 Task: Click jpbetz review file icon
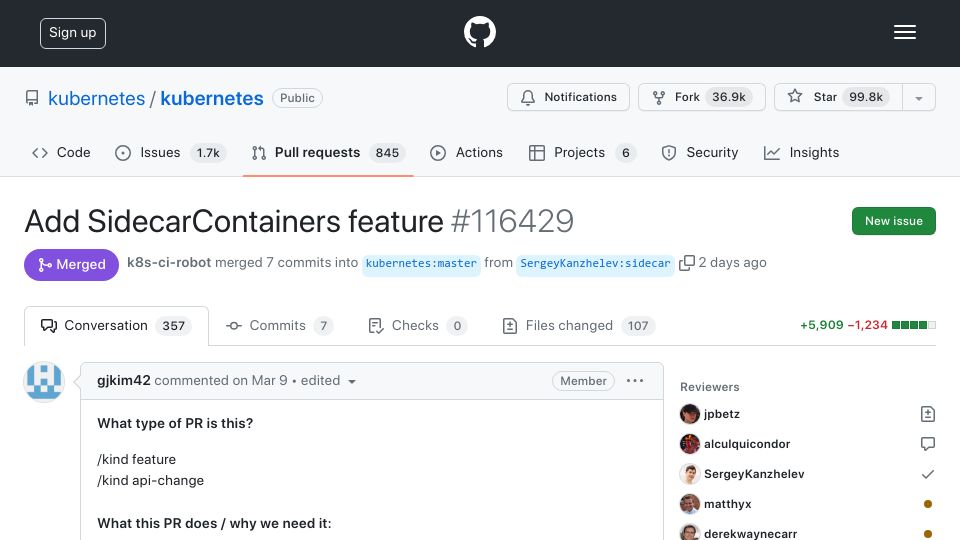point(928,414)
